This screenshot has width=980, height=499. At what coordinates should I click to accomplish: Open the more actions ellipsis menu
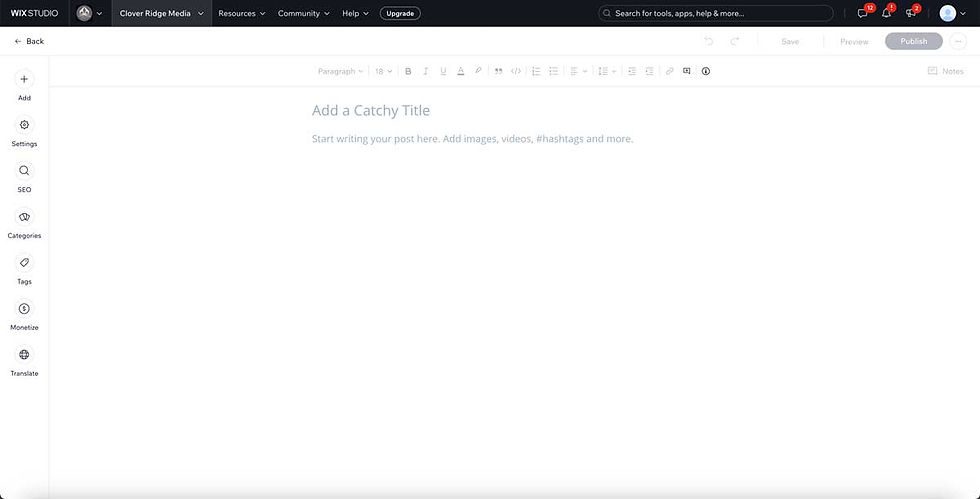[x=958, y=41]
